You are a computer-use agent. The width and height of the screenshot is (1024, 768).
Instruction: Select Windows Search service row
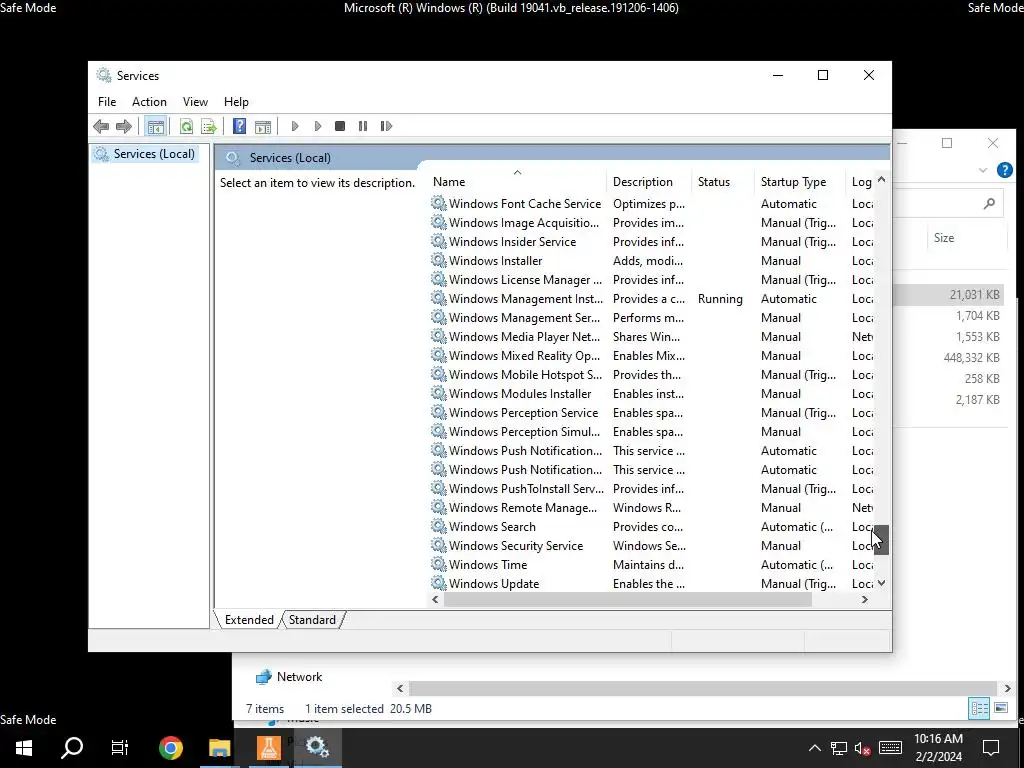click(652, 526)
